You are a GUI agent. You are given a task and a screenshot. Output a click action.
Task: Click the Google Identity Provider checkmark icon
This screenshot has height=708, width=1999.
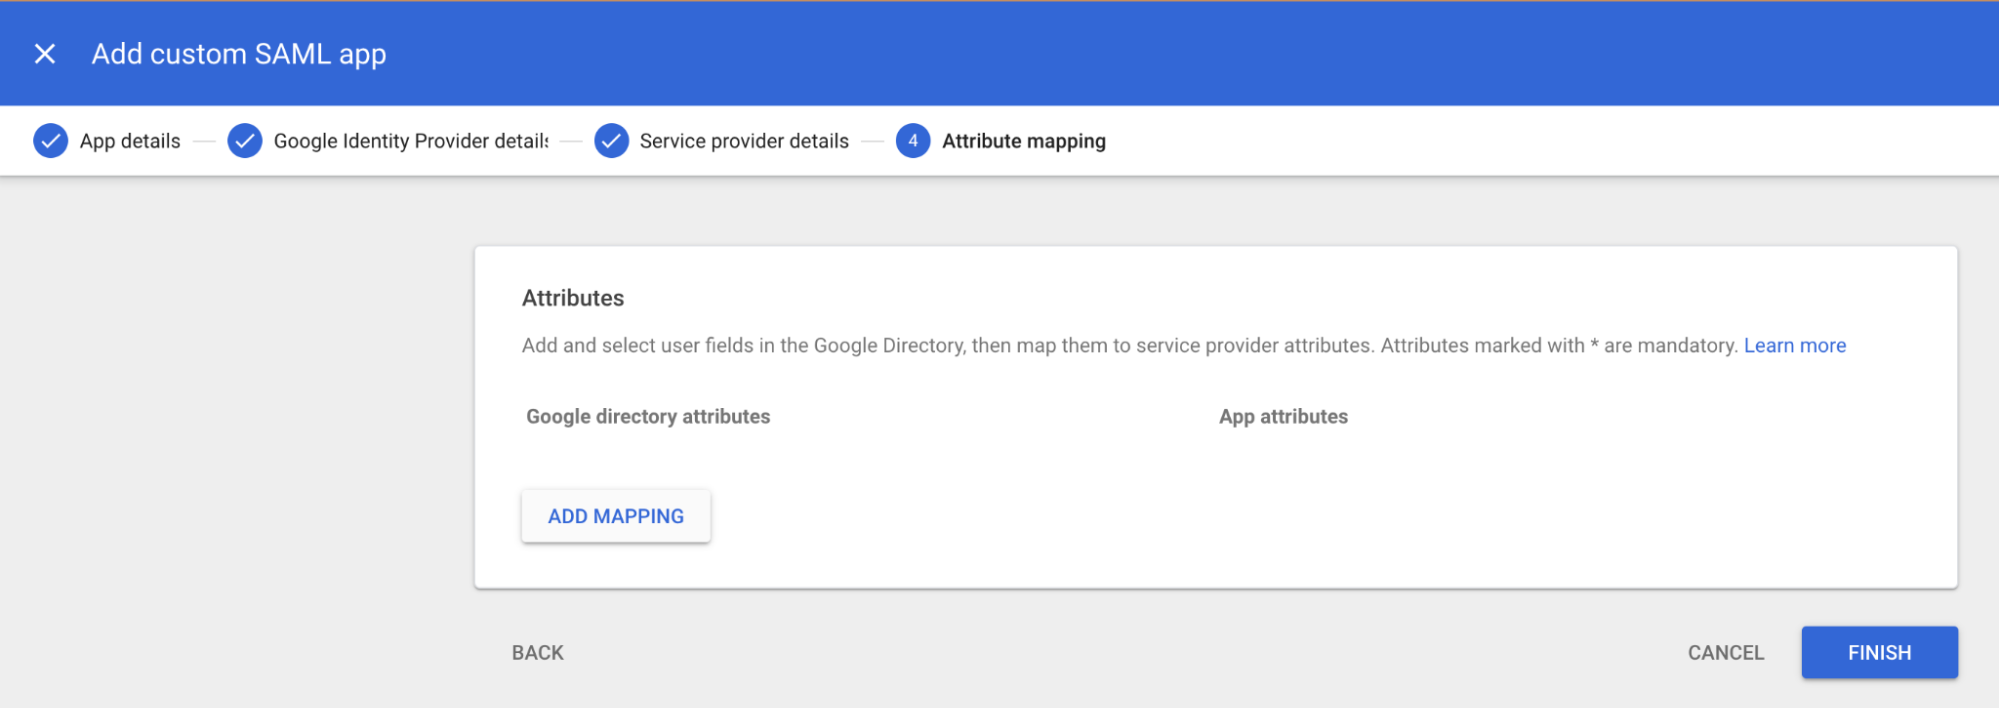245,141
